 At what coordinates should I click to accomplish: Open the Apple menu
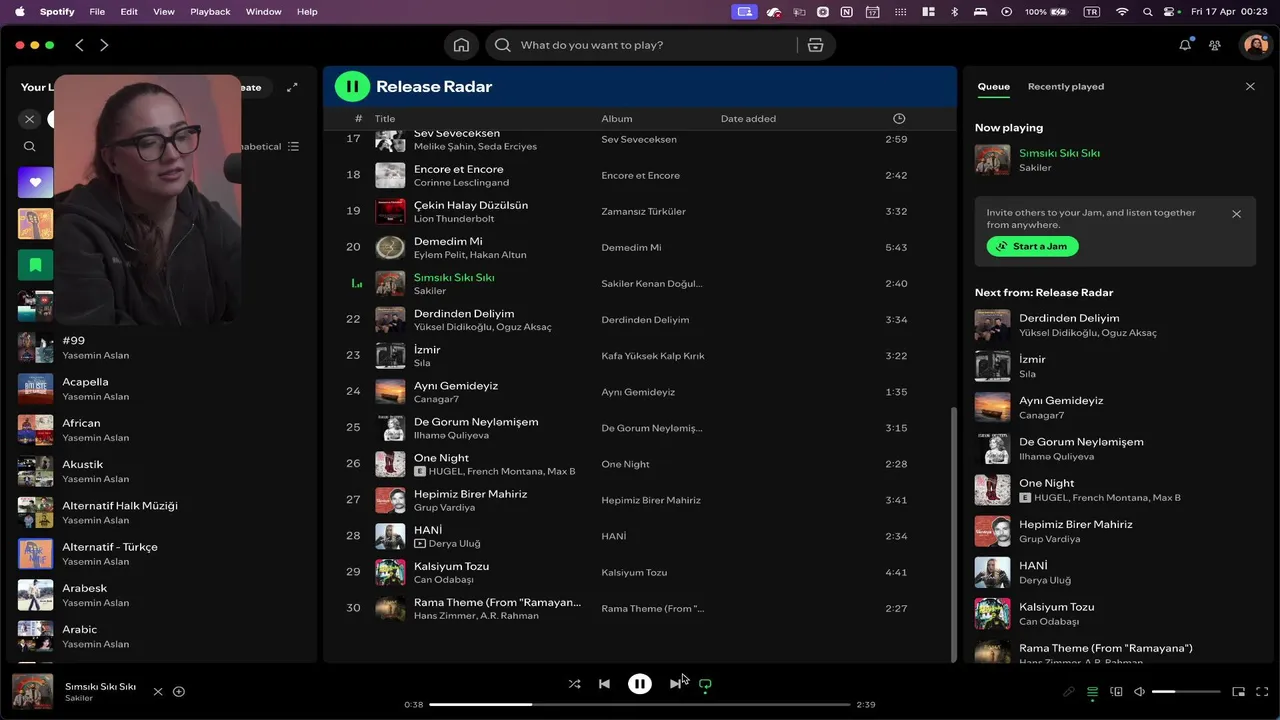(19, 12)
